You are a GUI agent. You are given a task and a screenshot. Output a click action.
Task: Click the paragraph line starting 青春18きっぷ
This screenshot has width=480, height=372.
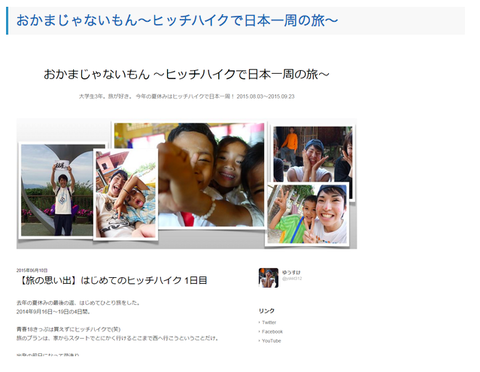click(68, 329)
